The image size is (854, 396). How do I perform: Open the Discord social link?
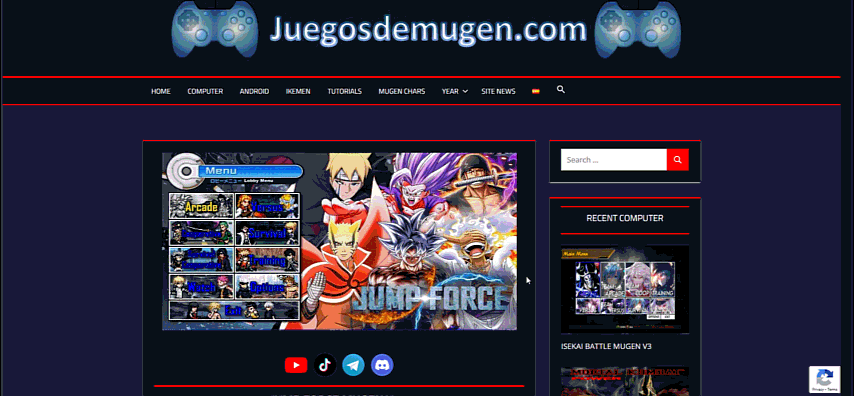click(x=382, y=365)
